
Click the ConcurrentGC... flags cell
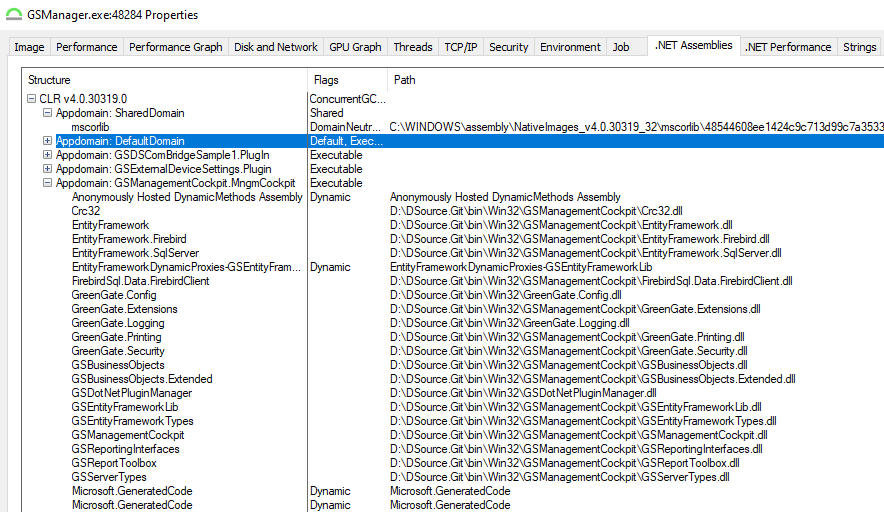pos(347,99)
